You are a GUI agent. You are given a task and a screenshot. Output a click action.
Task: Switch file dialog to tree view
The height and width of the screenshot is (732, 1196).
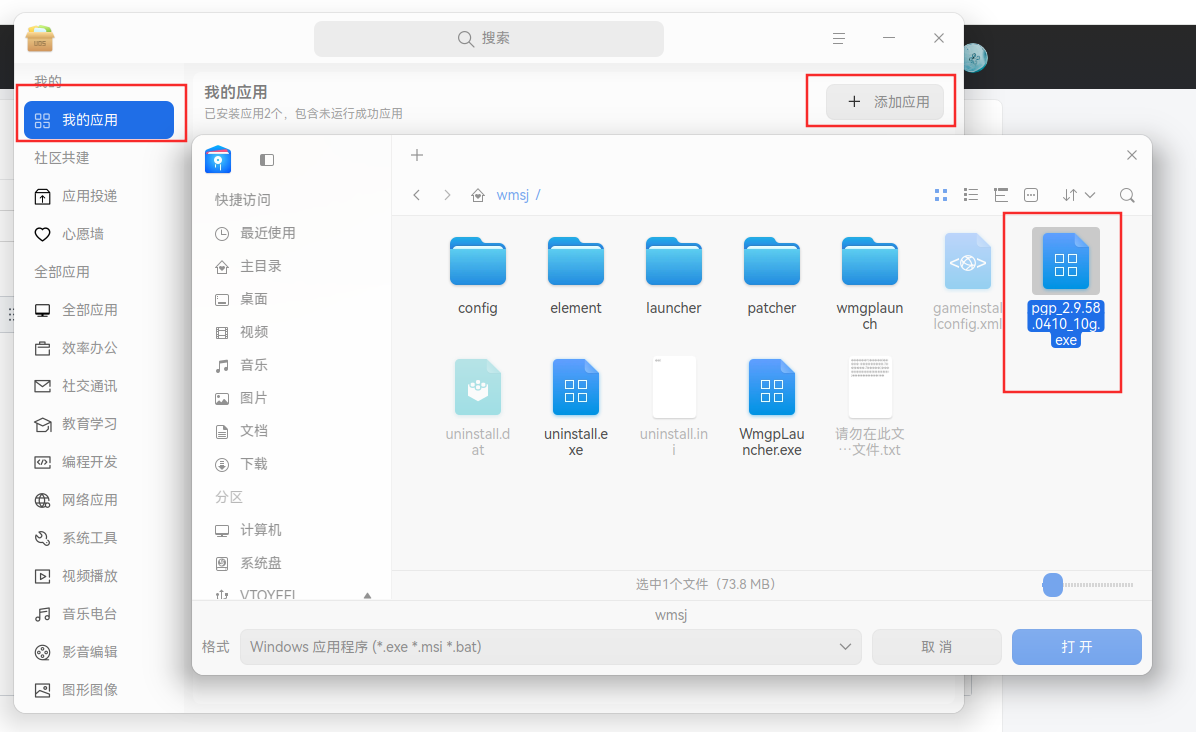[1001, 195]
